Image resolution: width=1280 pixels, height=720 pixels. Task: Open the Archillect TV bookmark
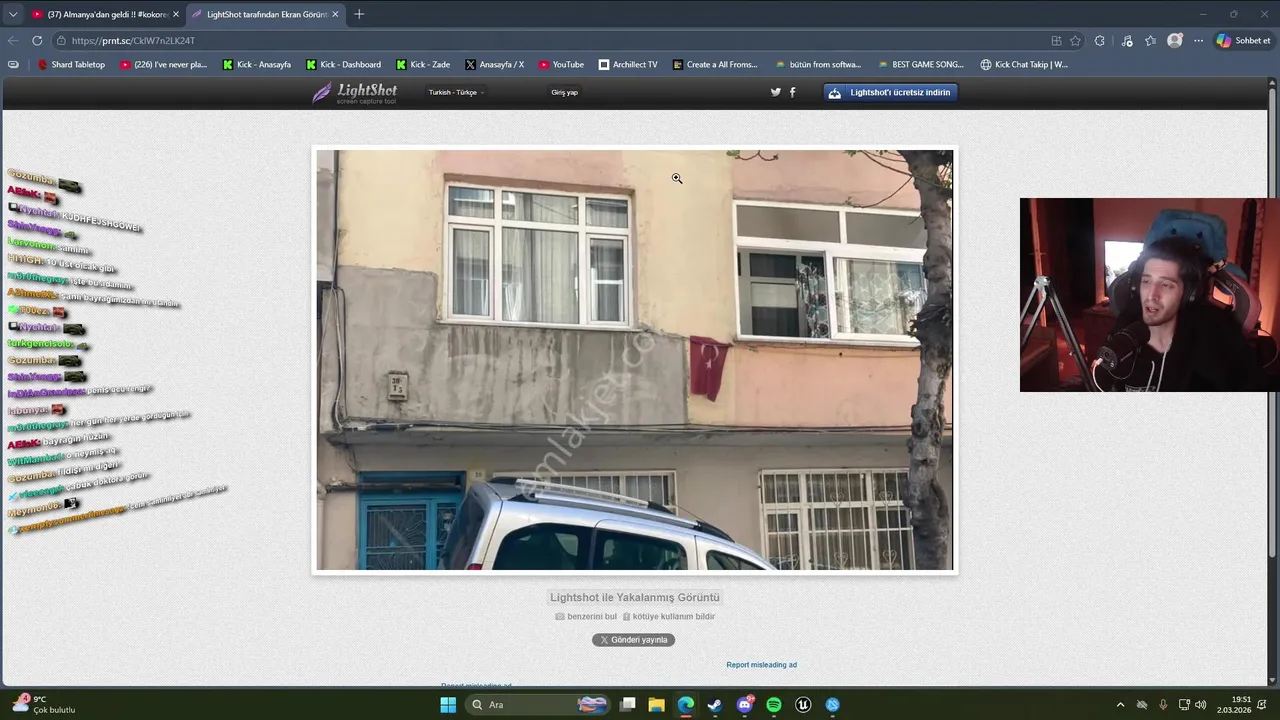628,65
